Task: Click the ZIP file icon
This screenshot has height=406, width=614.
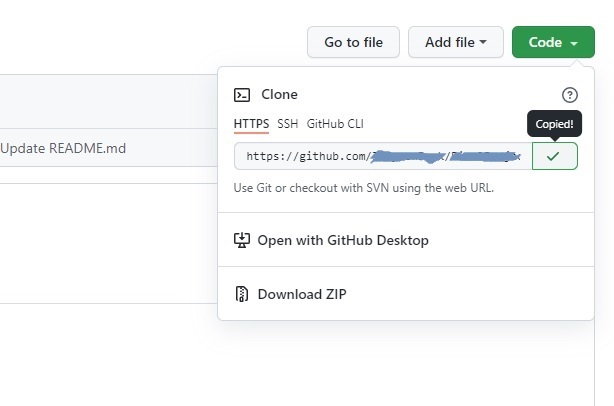Action: (x=242, y=294)
